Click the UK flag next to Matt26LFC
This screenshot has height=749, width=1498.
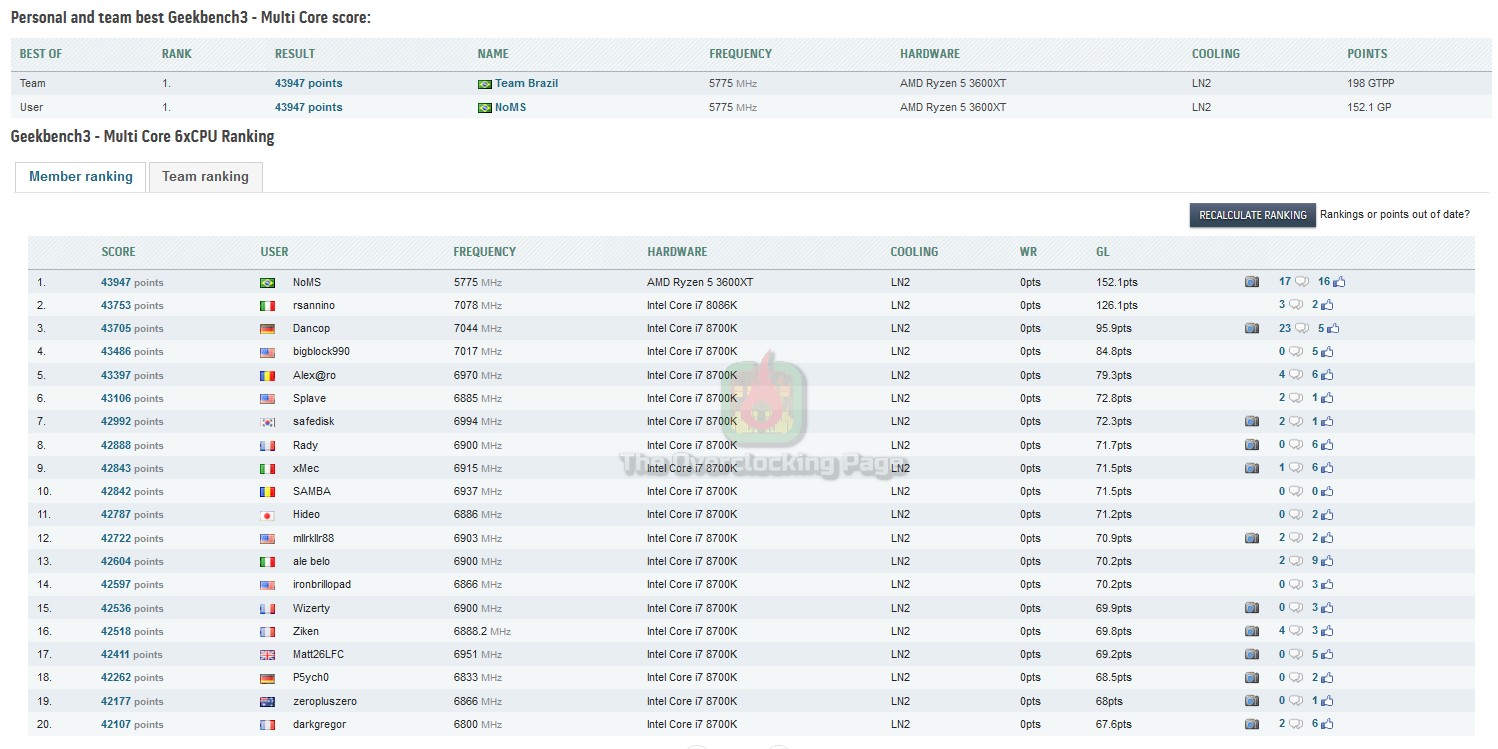pyautogui.click(x=267, y=654)
